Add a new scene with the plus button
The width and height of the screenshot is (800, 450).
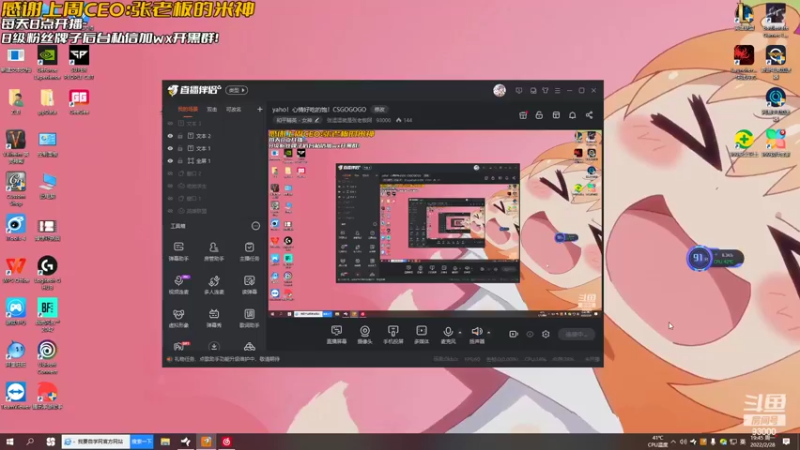click(259, 109)
